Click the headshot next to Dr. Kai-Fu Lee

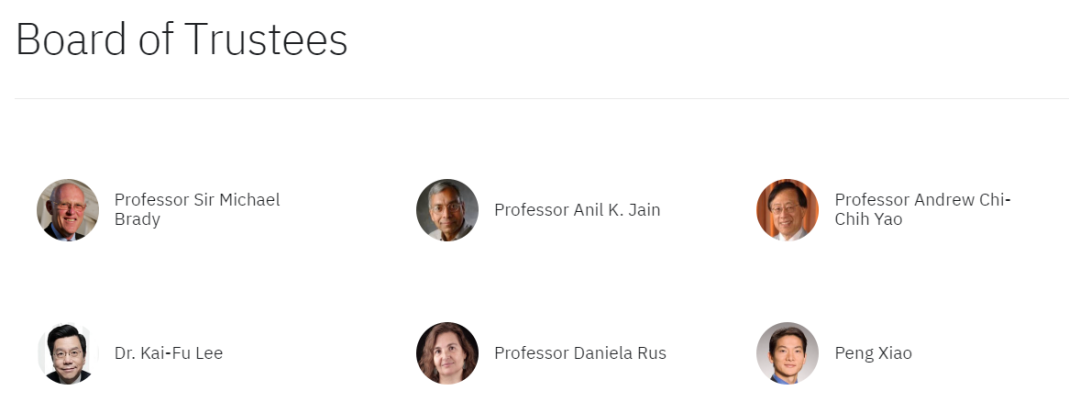pos(68,353)
